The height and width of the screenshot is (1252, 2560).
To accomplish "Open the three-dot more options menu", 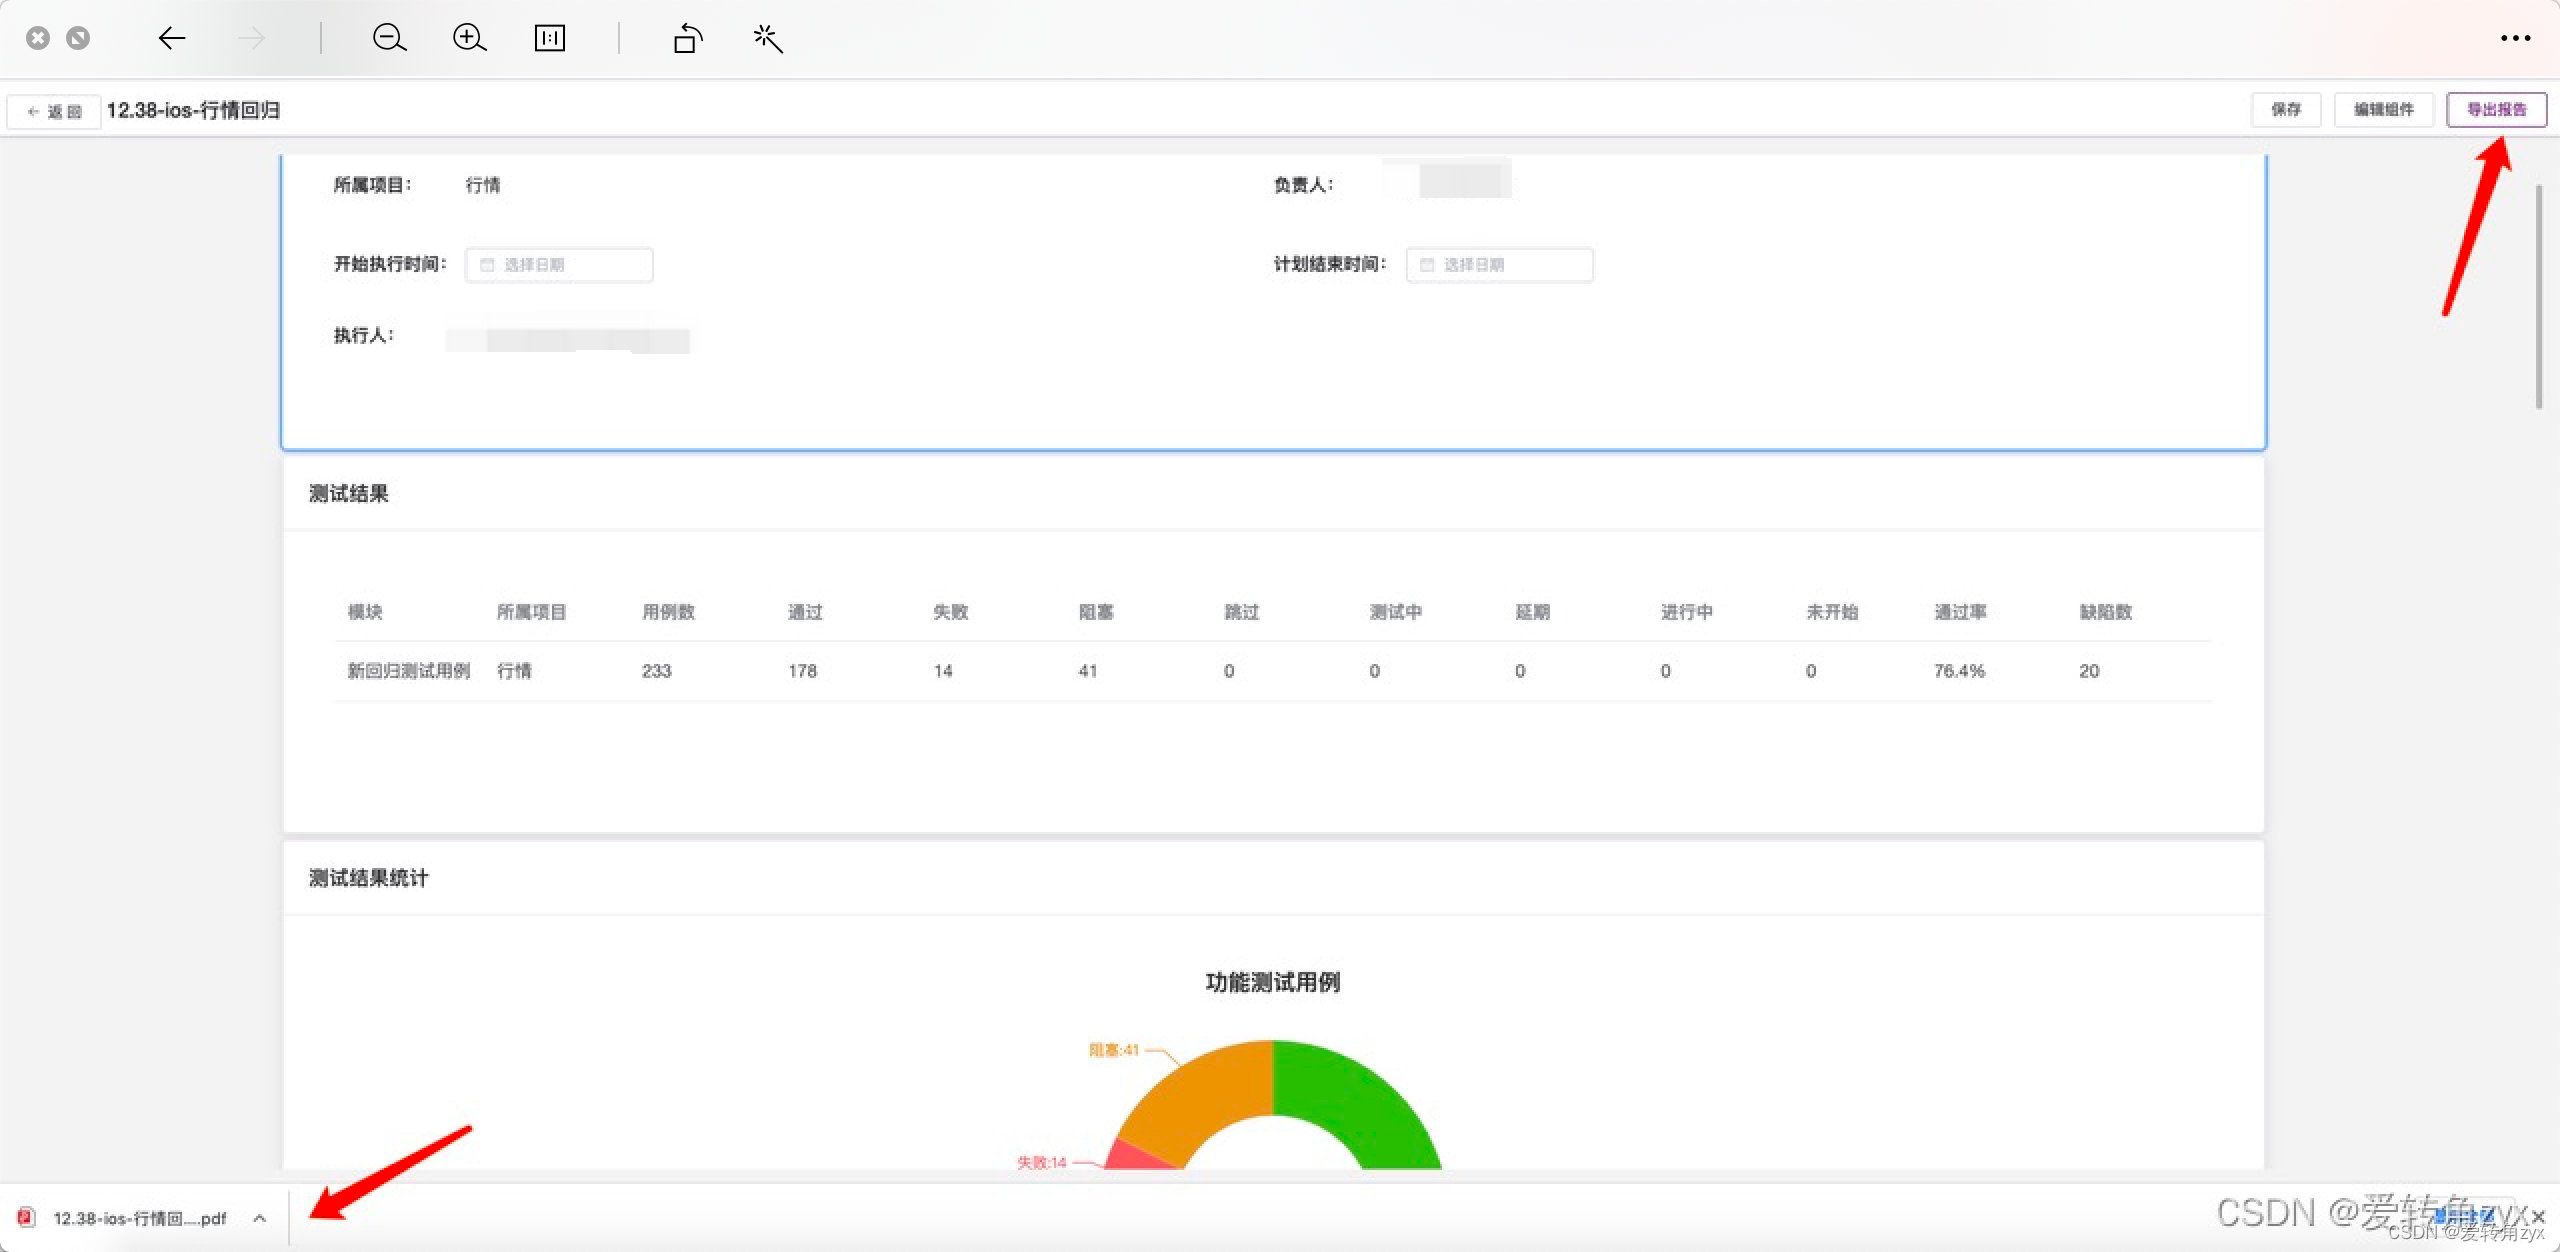I will tap(2515, 38).
